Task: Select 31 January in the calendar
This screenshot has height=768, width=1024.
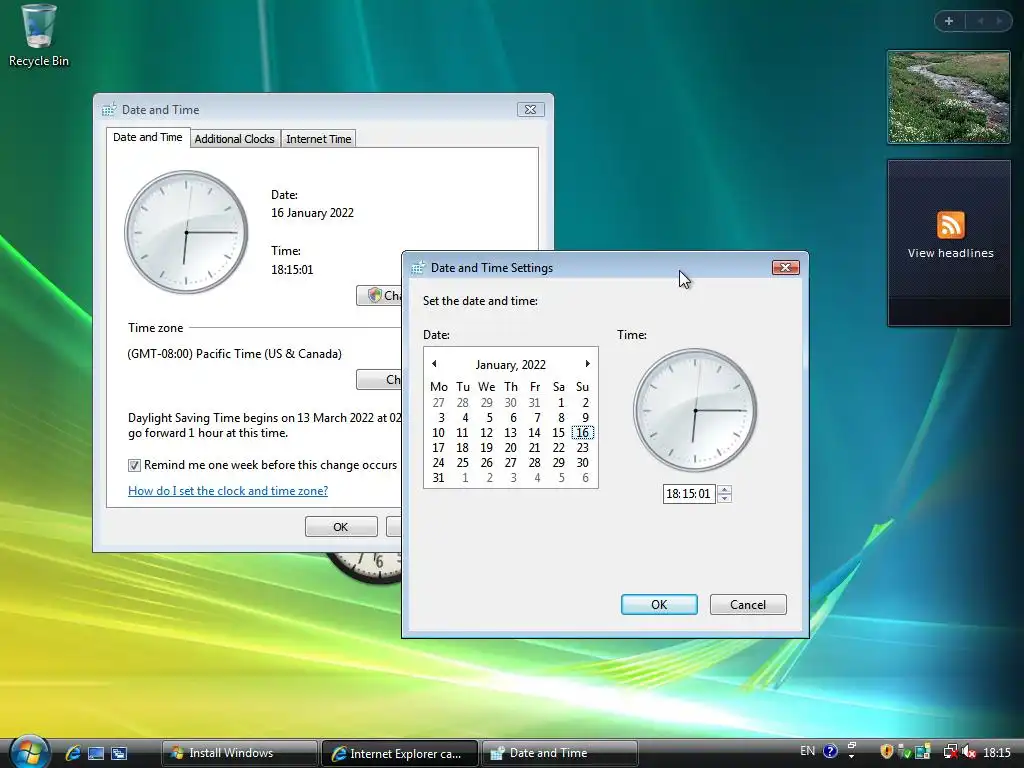Action: point(438,477)
